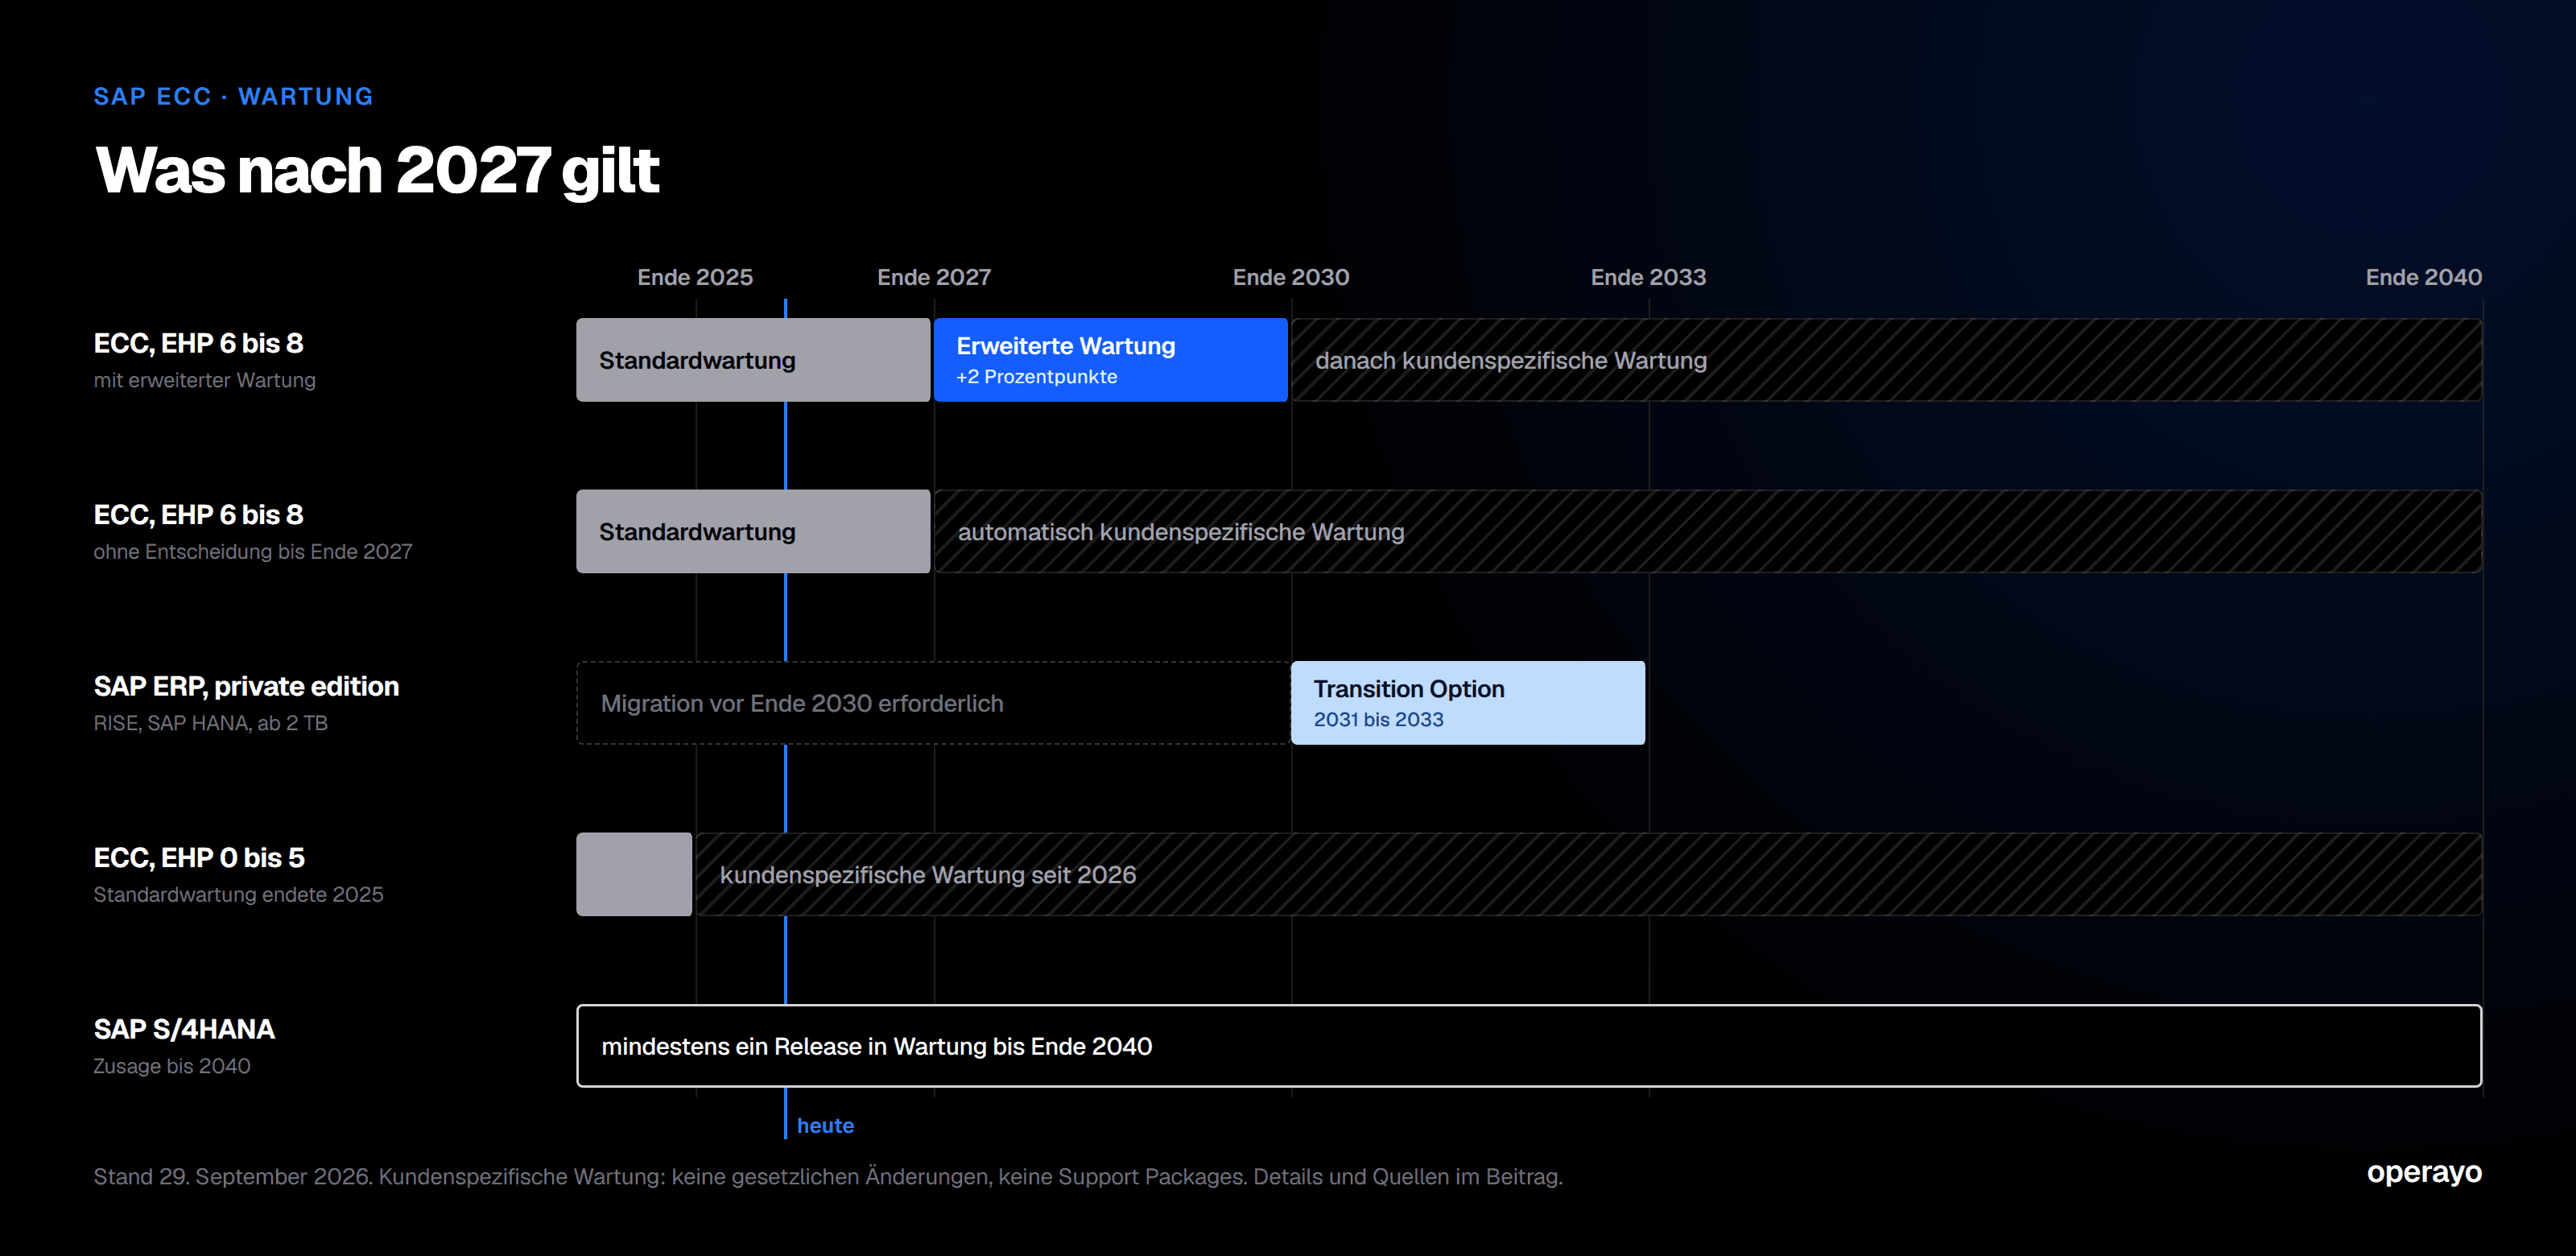Click "ECC, EHP 6 bis 8" above "mit erweiterter Wartung"
The height and width of the screenshot is (1256, 2576).
(x=198, y=343)
